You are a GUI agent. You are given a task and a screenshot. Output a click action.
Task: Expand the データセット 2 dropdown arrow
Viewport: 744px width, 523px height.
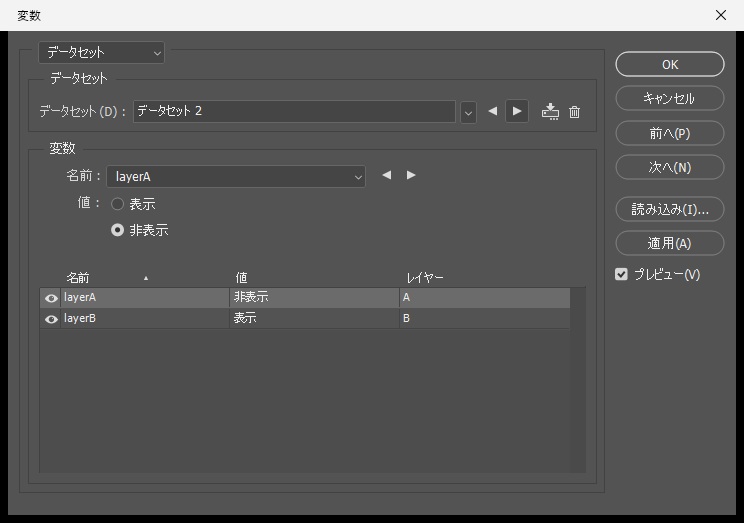tap(468, 112)
